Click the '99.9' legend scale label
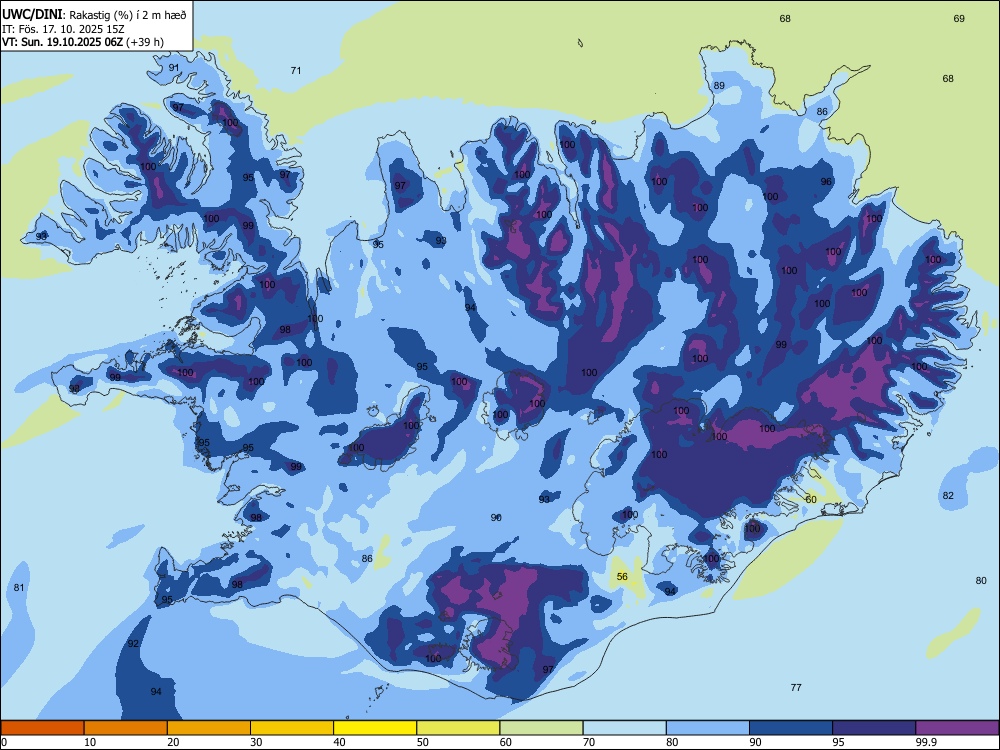1000x750 pixels. (x=925, y=742)
